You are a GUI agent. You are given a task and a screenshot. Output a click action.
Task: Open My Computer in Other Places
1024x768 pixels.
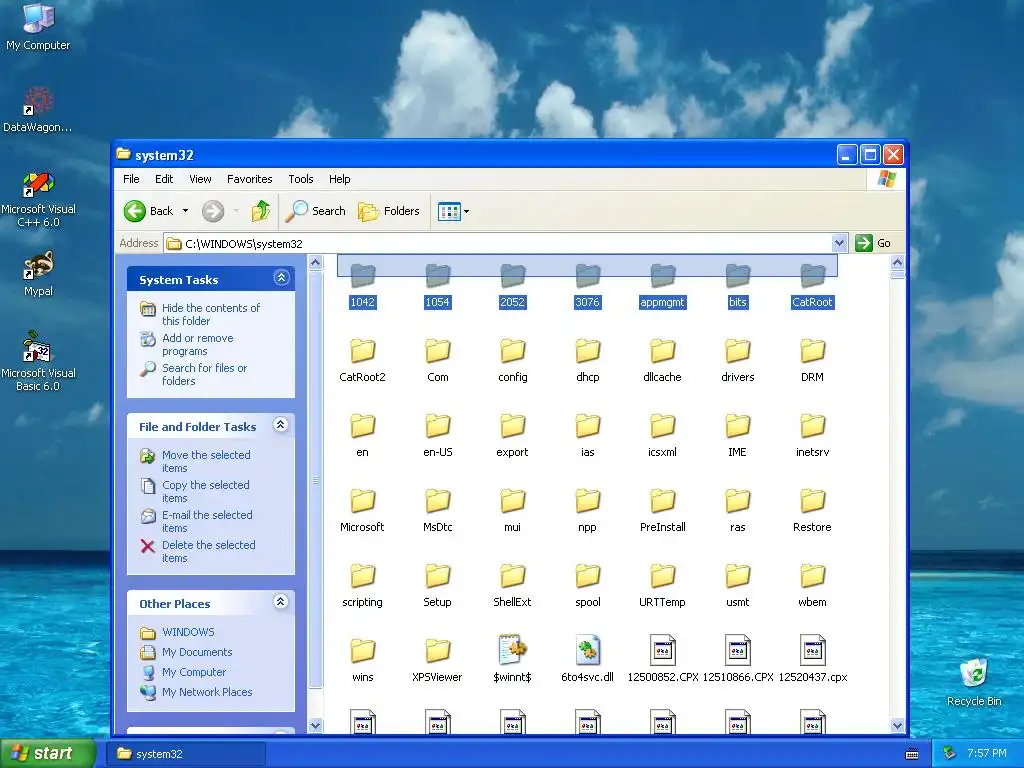193,672
